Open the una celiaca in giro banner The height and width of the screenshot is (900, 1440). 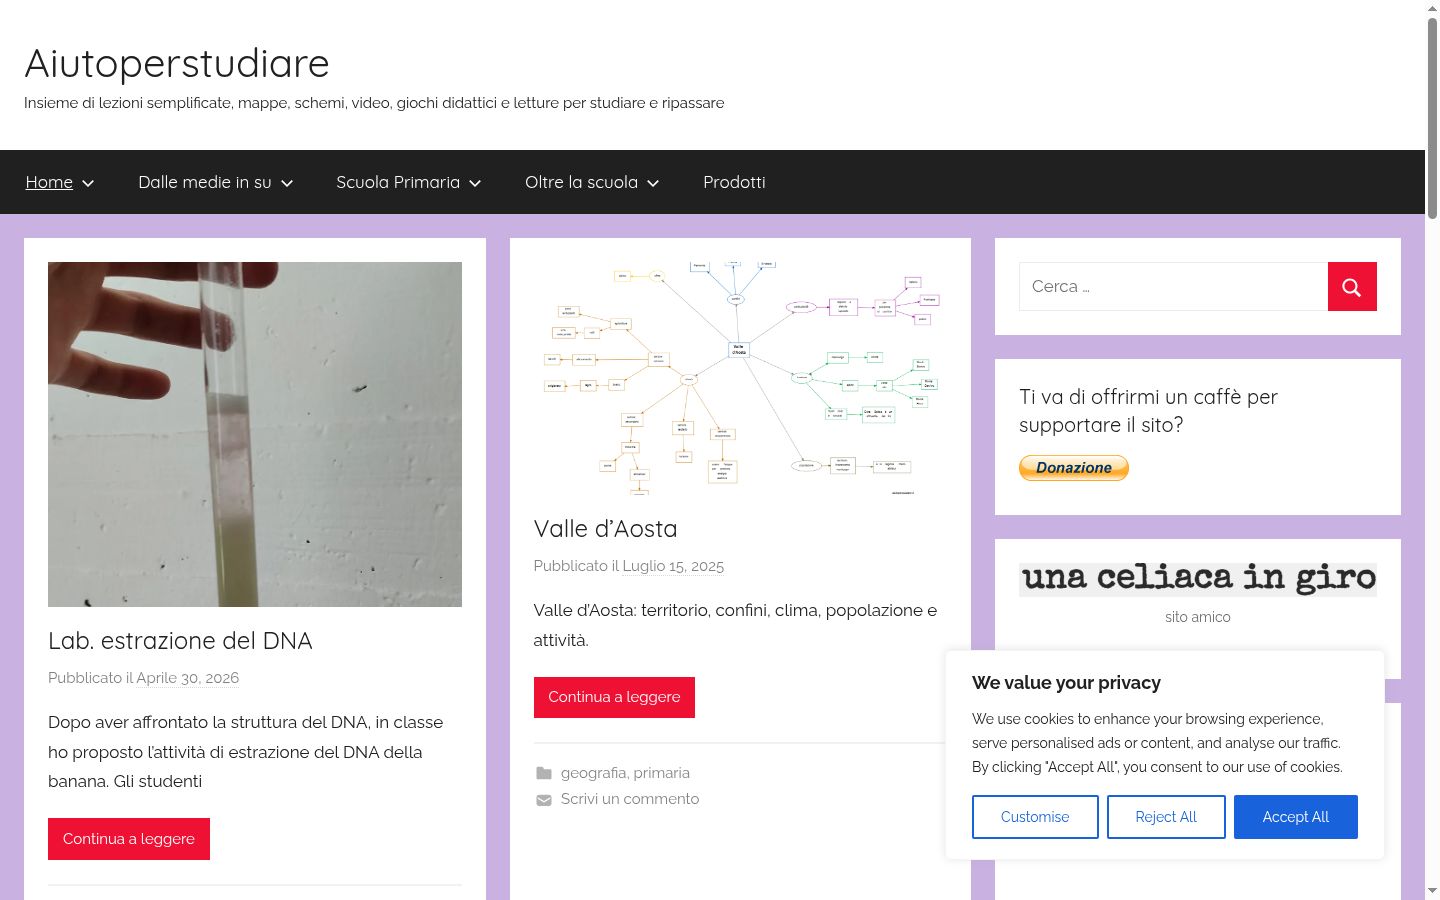pyautogui.click(x=1198, y=579)
